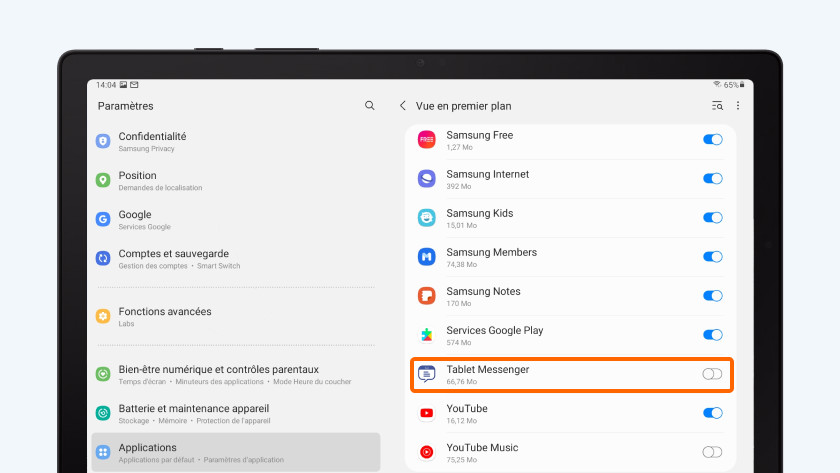Image resolution: width=840 pixels, height=473 pixels.
Task: Enable the YouTube Music toggle
Action: [712, 452]
